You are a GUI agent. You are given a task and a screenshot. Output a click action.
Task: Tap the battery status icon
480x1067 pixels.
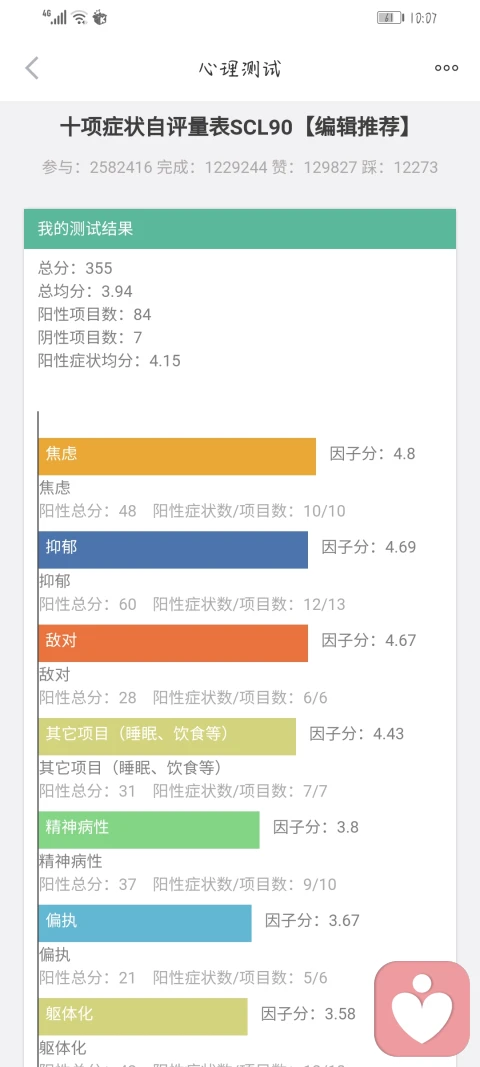tap(389, 18)
